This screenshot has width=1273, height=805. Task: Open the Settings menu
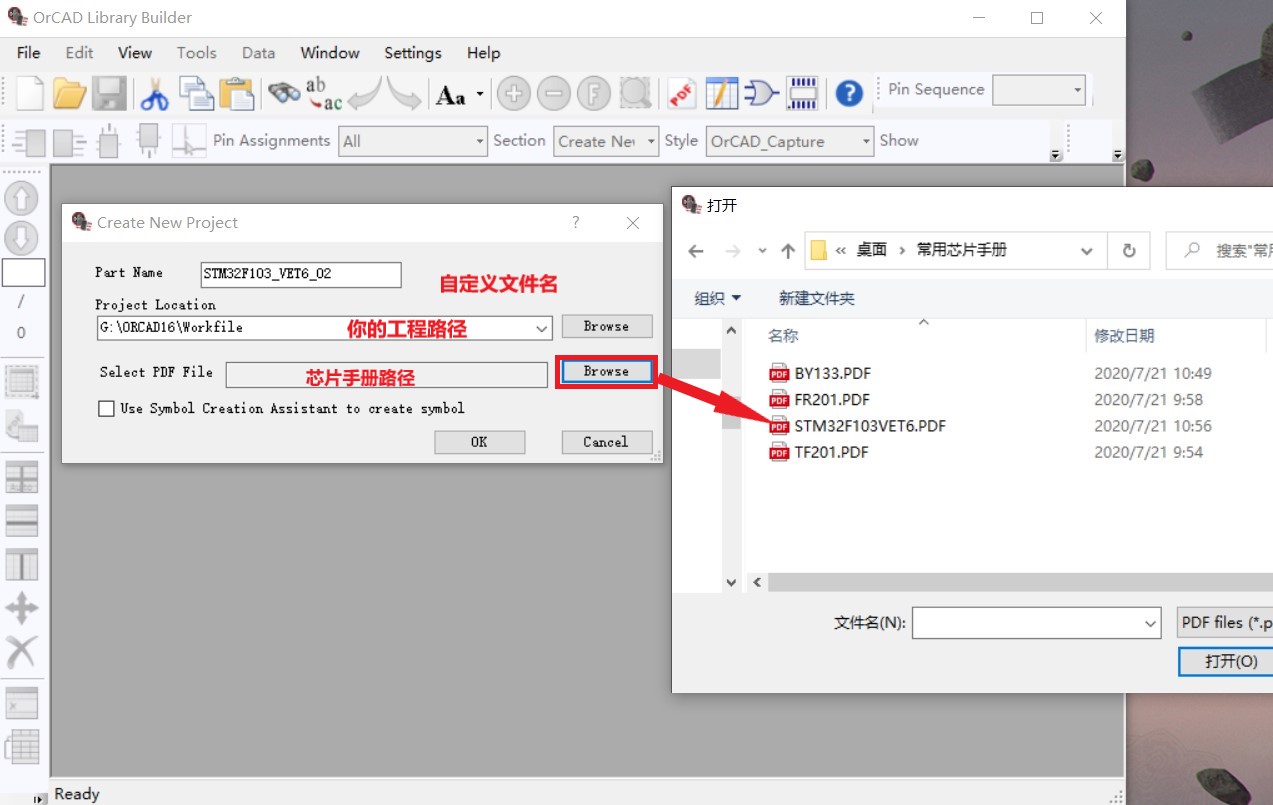click(x=412, y=53)
